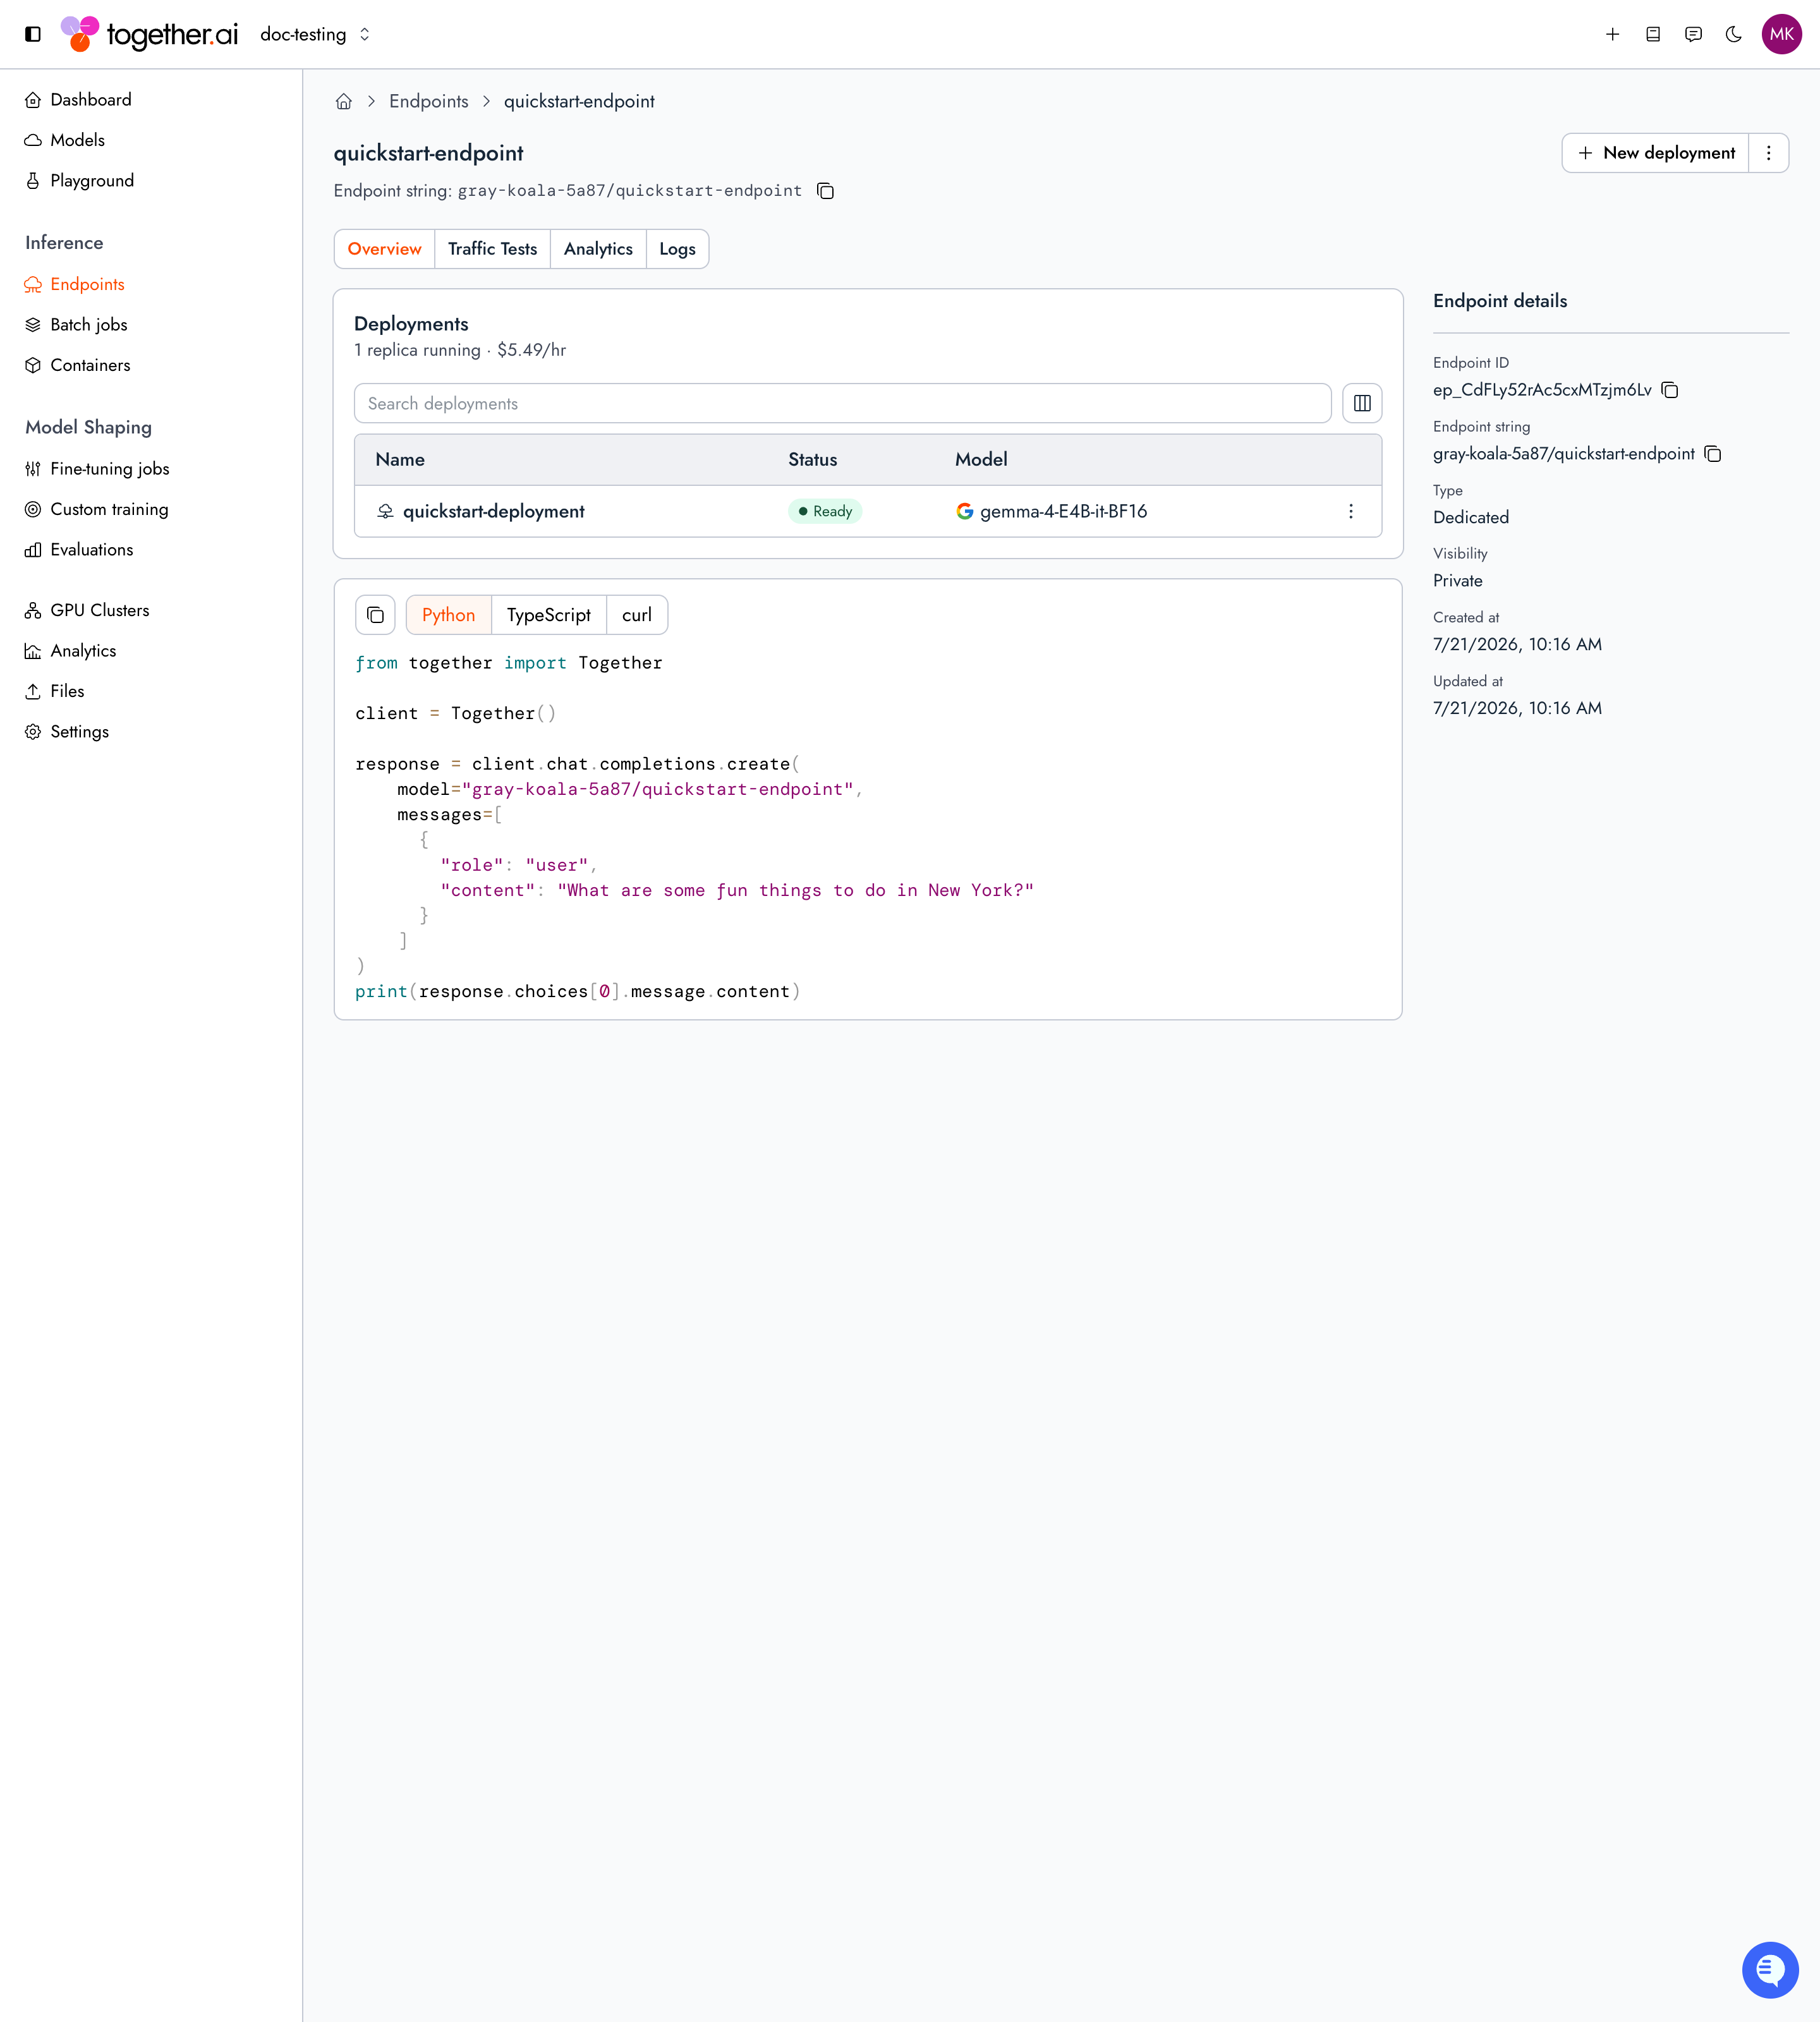Collapse the sidebar panel toggle icon
The width and height of the screenshot is (1820, 2022).
(x=33, y=34)
